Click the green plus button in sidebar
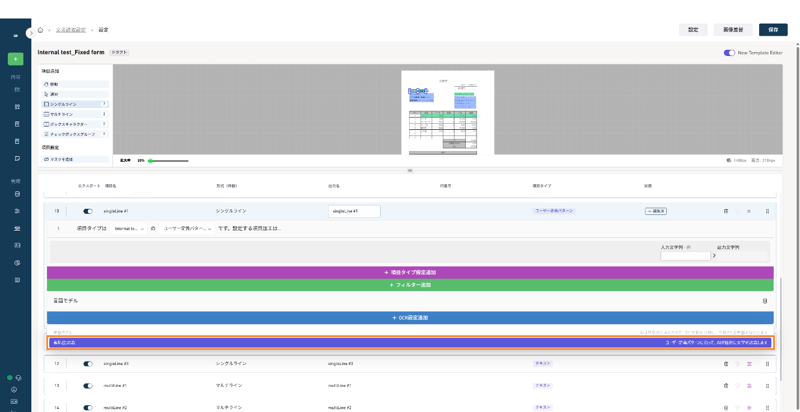 pos(16,59)
